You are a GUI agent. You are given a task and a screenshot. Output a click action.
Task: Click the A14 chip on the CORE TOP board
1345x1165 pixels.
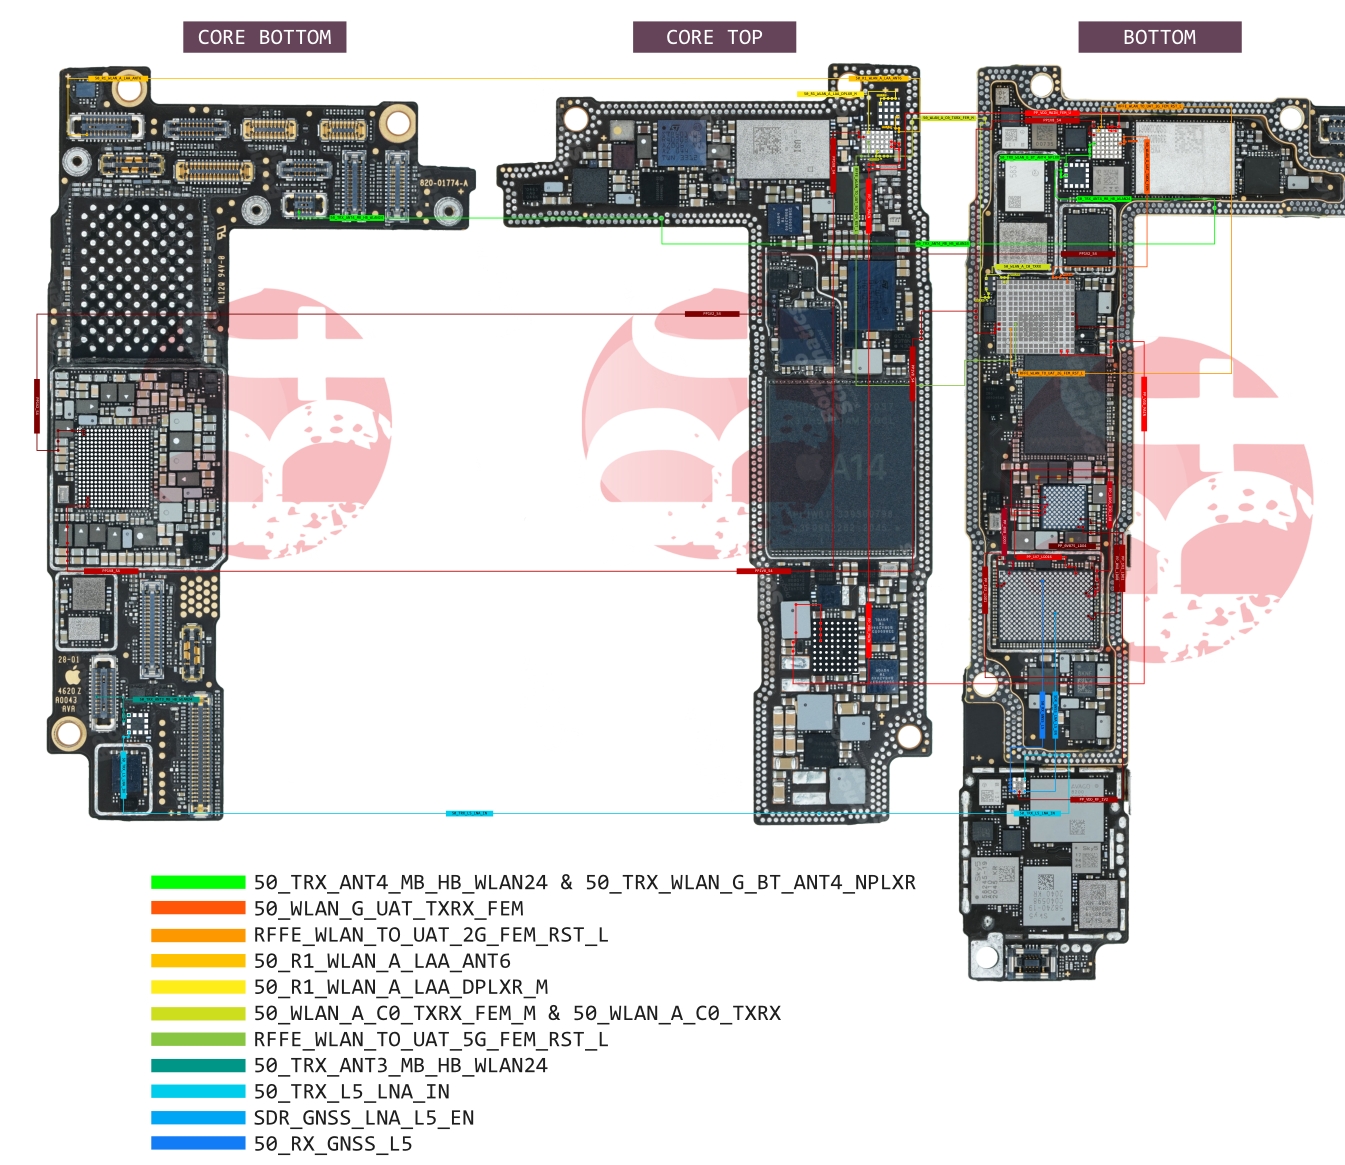pos(840,466)
